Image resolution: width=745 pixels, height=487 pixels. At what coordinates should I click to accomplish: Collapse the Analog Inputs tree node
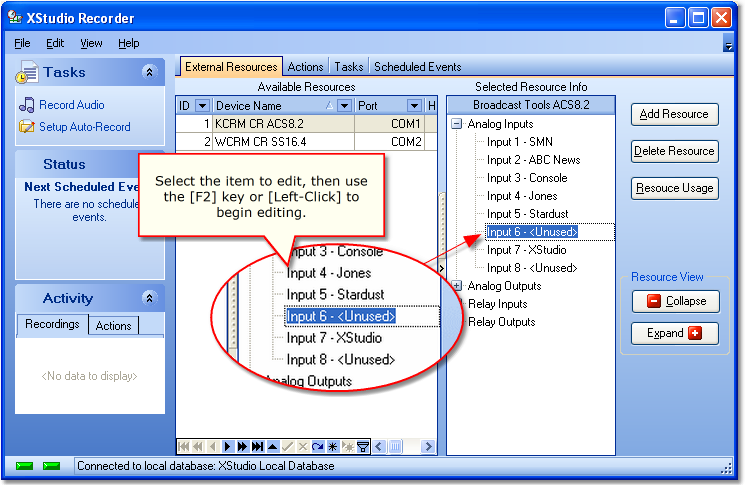pos(457,124)
